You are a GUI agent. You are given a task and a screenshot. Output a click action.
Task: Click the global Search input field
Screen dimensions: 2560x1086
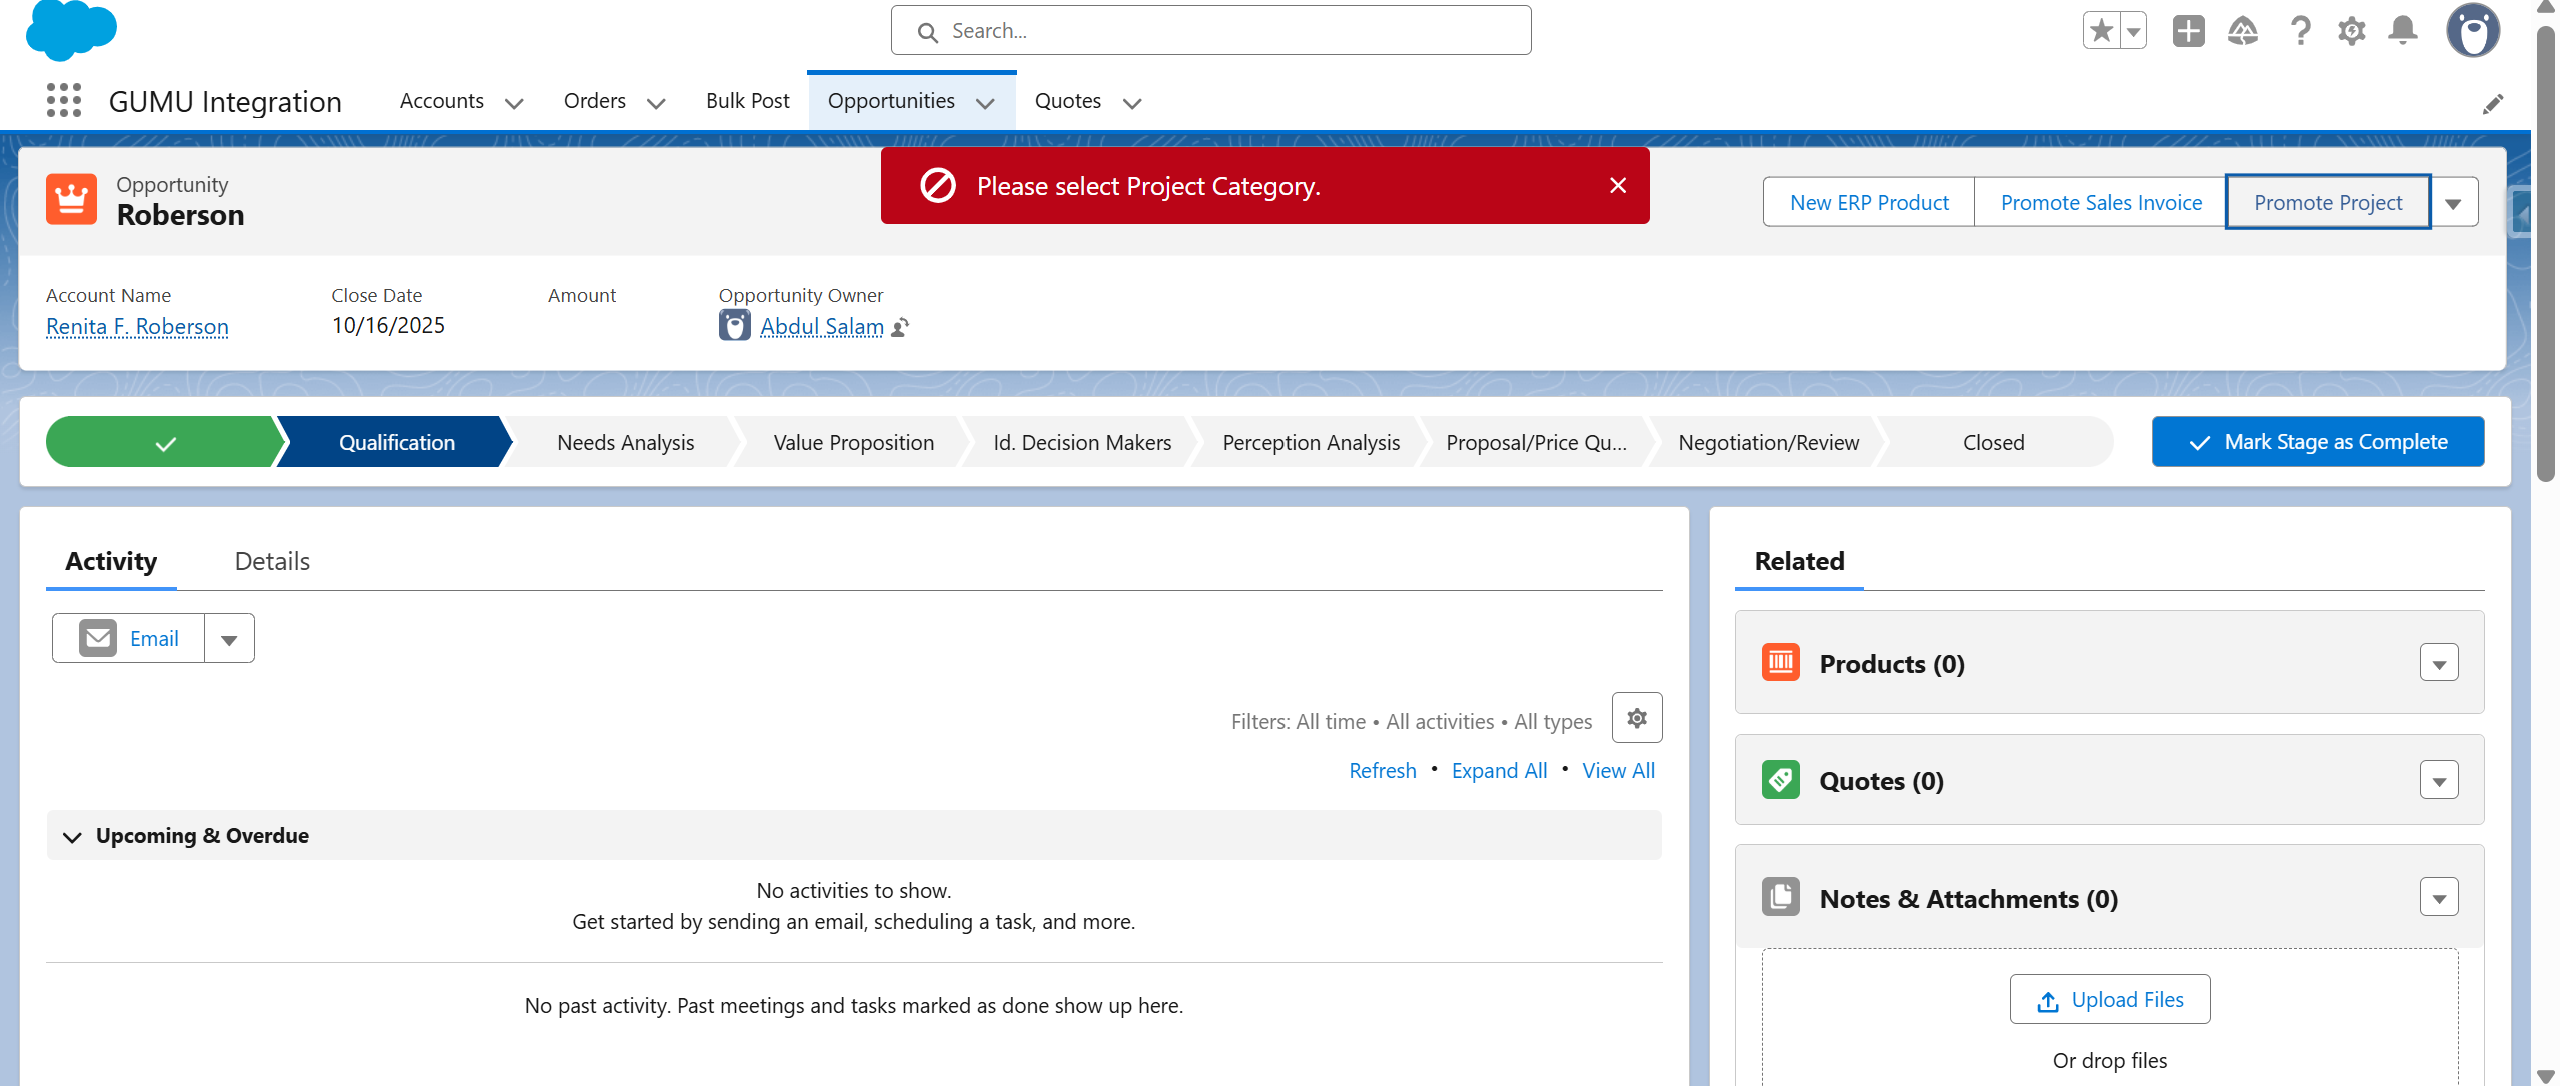point(1210,31)
